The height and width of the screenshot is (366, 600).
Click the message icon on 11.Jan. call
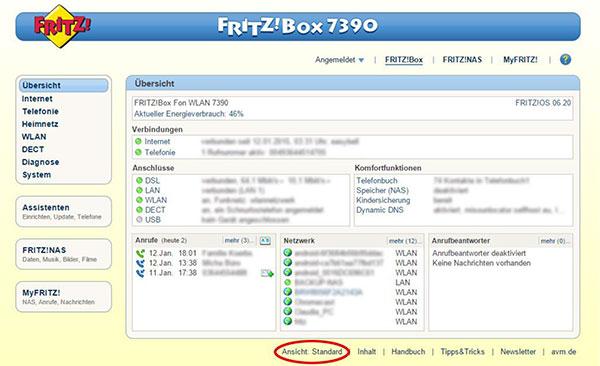point(267,273)
